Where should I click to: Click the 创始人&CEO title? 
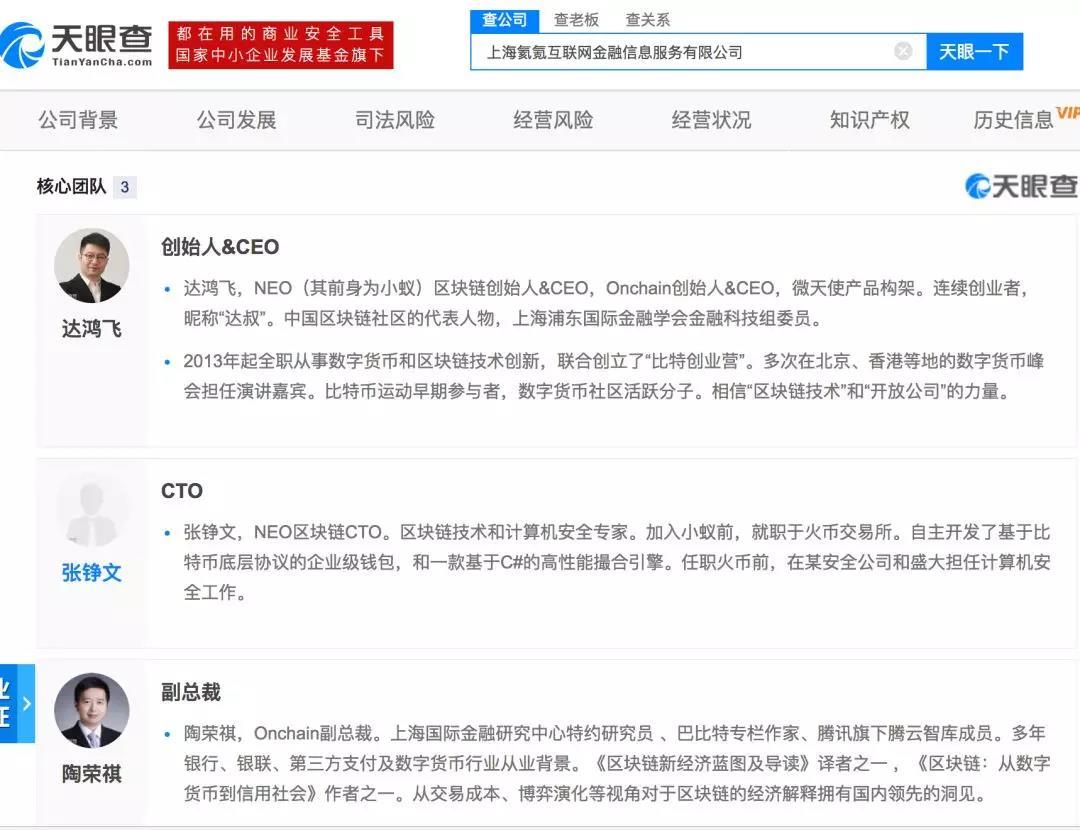(x=220, y=247)
